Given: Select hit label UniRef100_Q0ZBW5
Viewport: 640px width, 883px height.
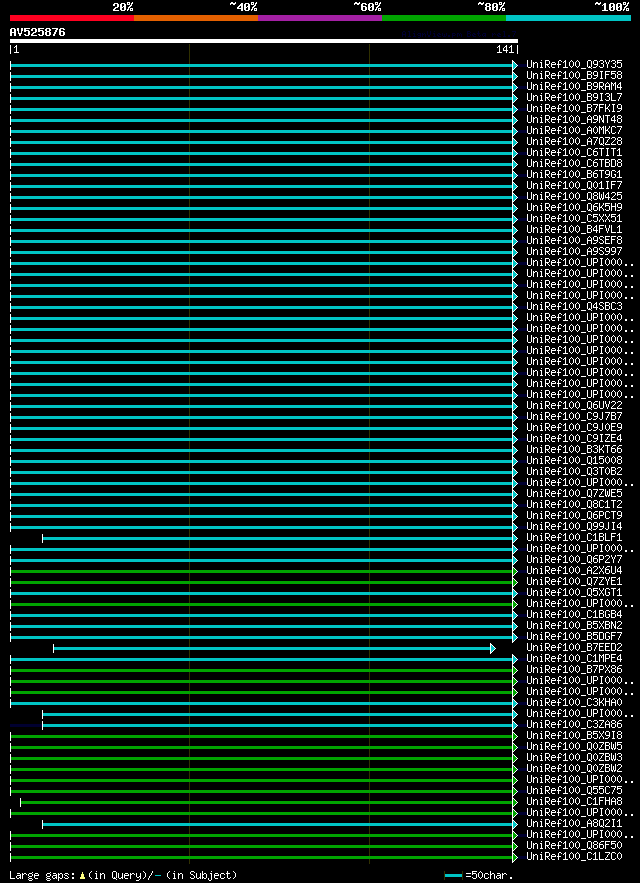Looking at the screenshot, I should click(x=574, y=747).
